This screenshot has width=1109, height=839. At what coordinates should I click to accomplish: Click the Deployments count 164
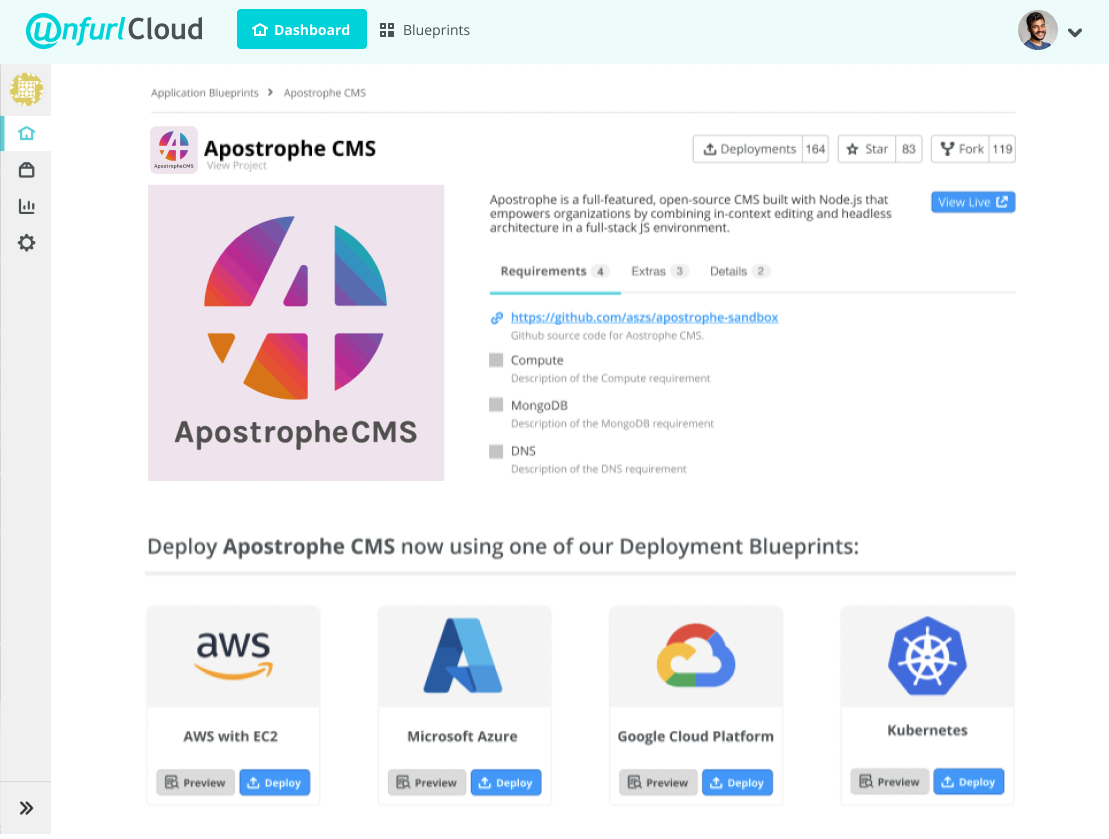click(x=815, y=149)
